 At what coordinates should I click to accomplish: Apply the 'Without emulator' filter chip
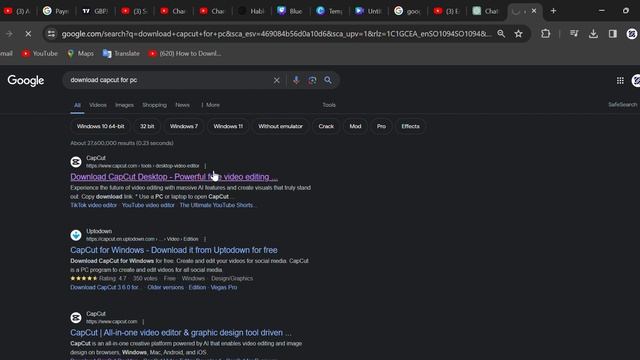click(280, 127)
